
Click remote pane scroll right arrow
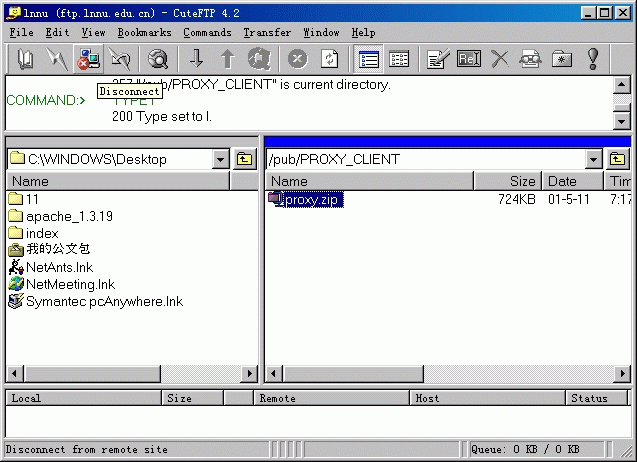click(622, 373)
